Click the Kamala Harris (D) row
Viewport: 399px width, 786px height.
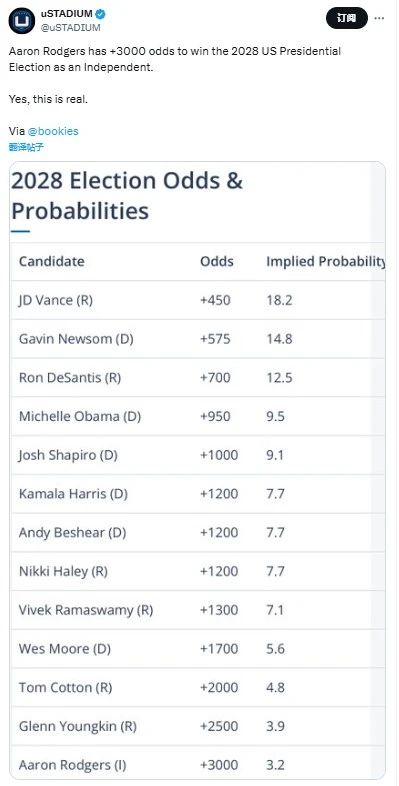pos(197,494)
